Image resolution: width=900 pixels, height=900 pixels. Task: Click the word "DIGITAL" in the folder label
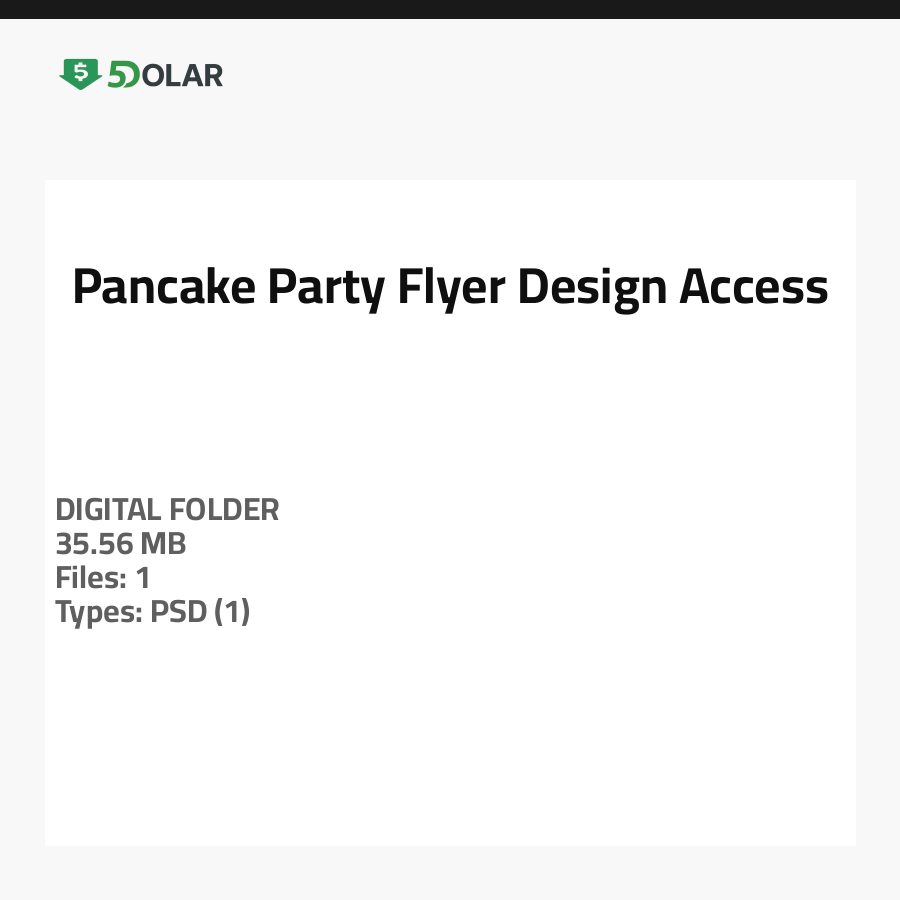(108, 510)
